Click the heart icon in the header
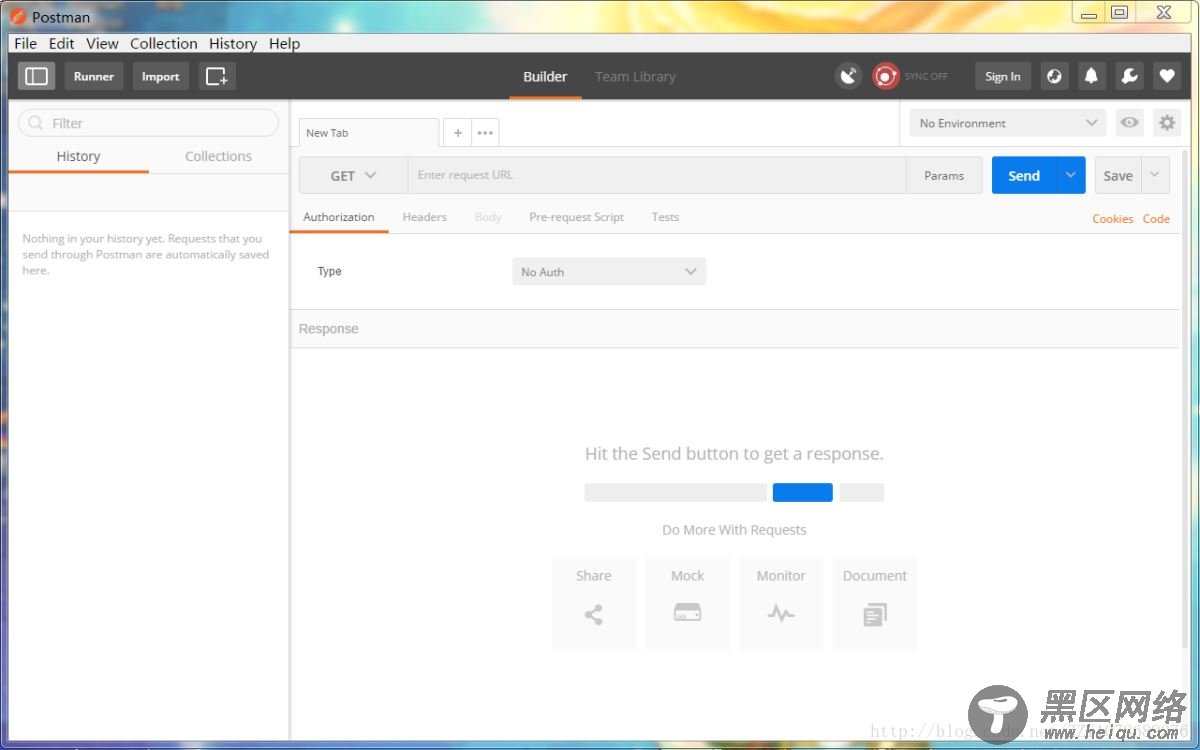Screen dimensions: 1200x750 click(x=1167, y=76)
